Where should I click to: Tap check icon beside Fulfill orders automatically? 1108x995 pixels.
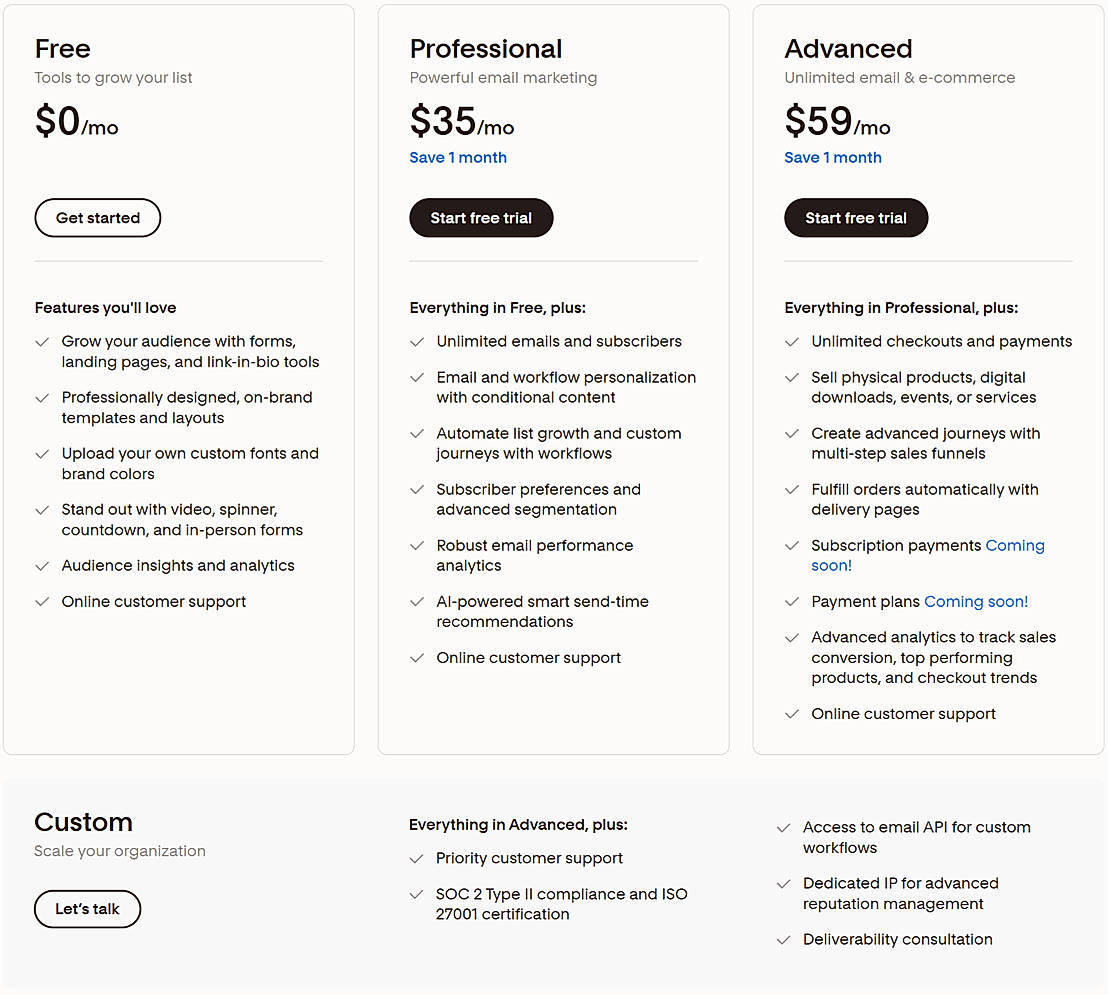(x=792, y=490)
